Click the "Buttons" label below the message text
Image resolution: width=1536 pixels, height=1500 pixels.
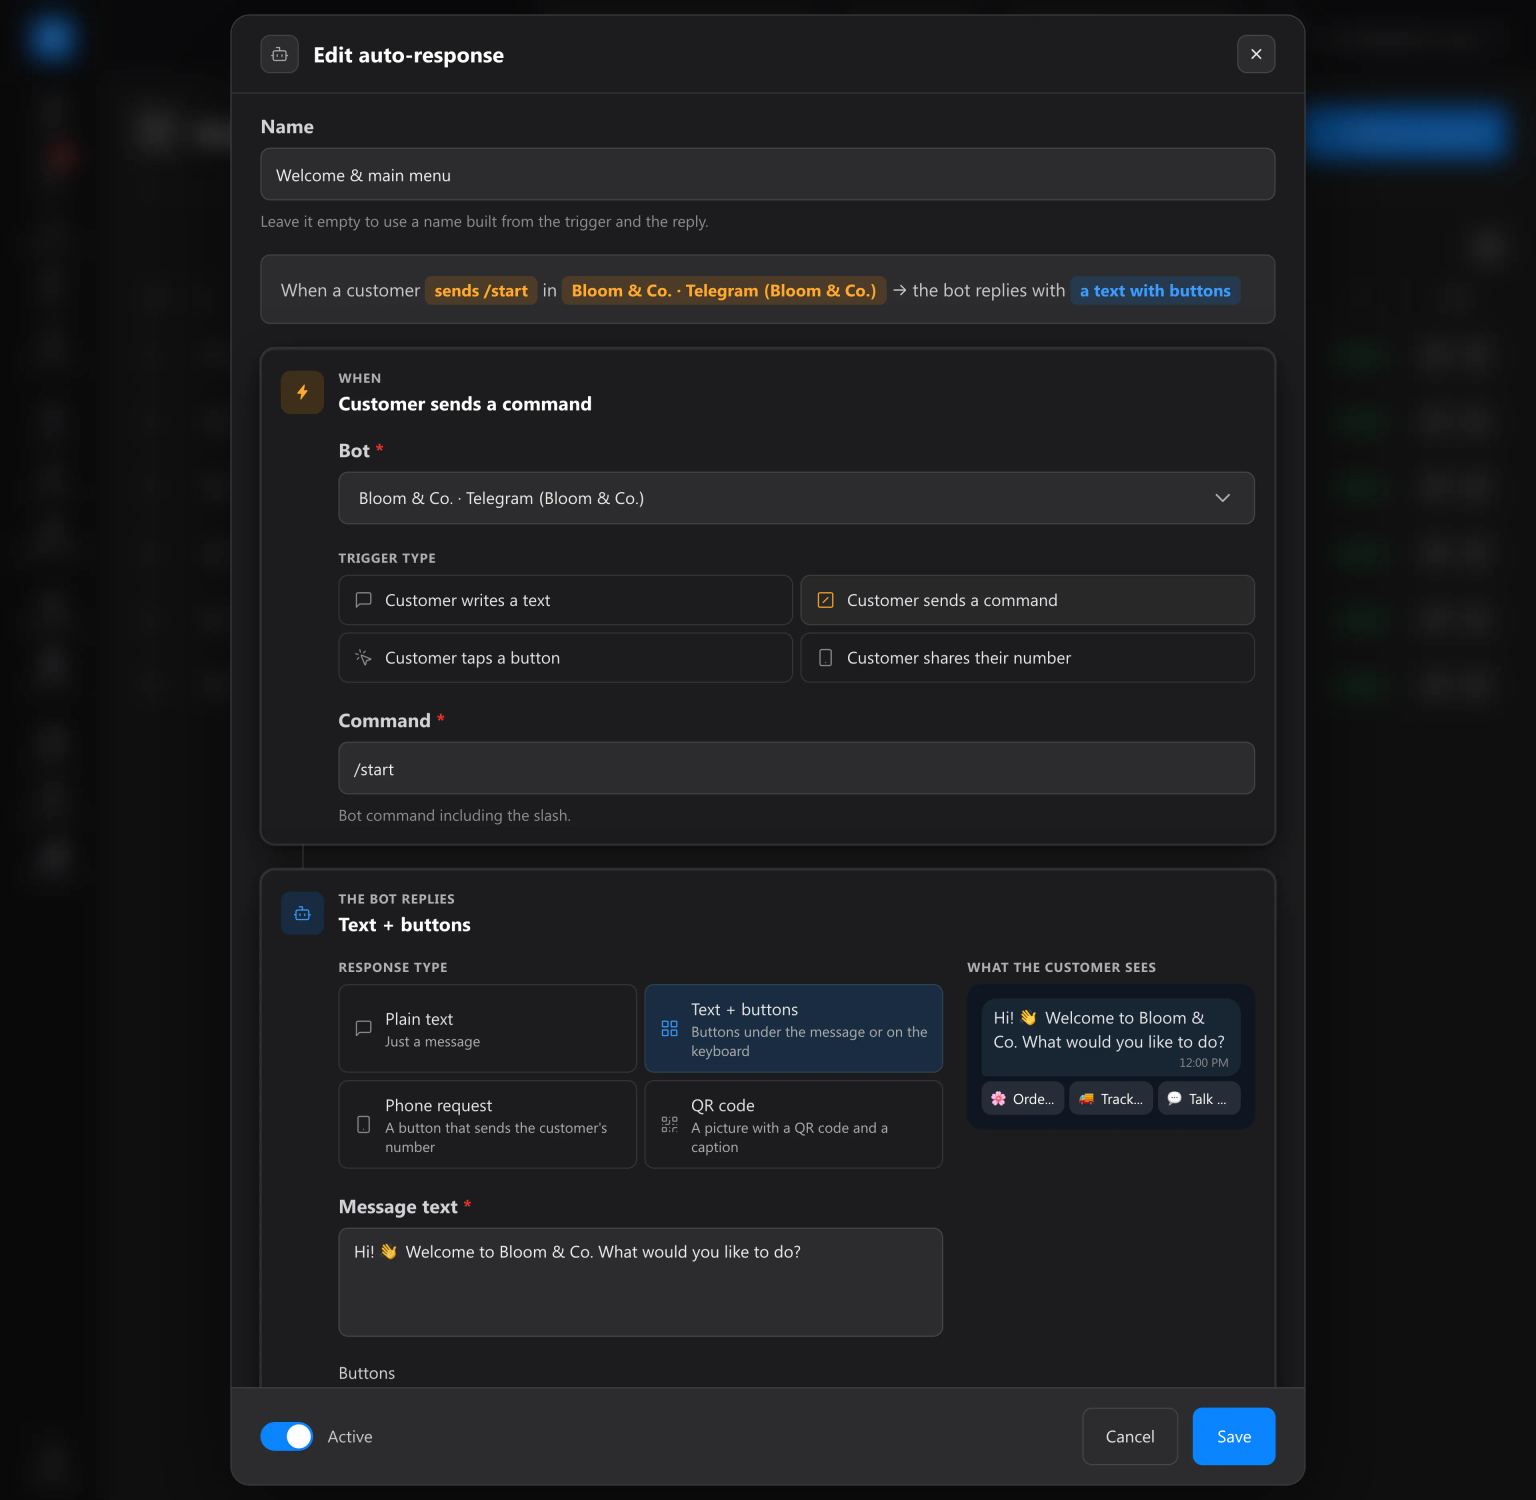(367, 1373)
